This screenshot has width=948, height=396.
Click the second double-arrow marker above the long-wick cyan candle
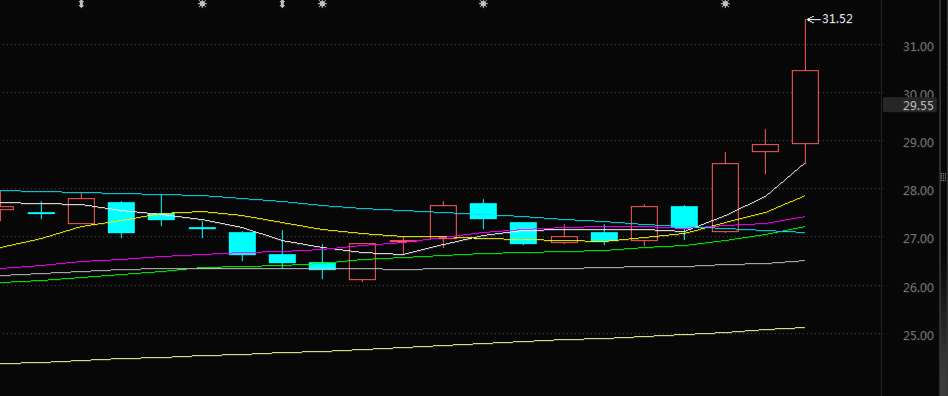coord(282,4)
